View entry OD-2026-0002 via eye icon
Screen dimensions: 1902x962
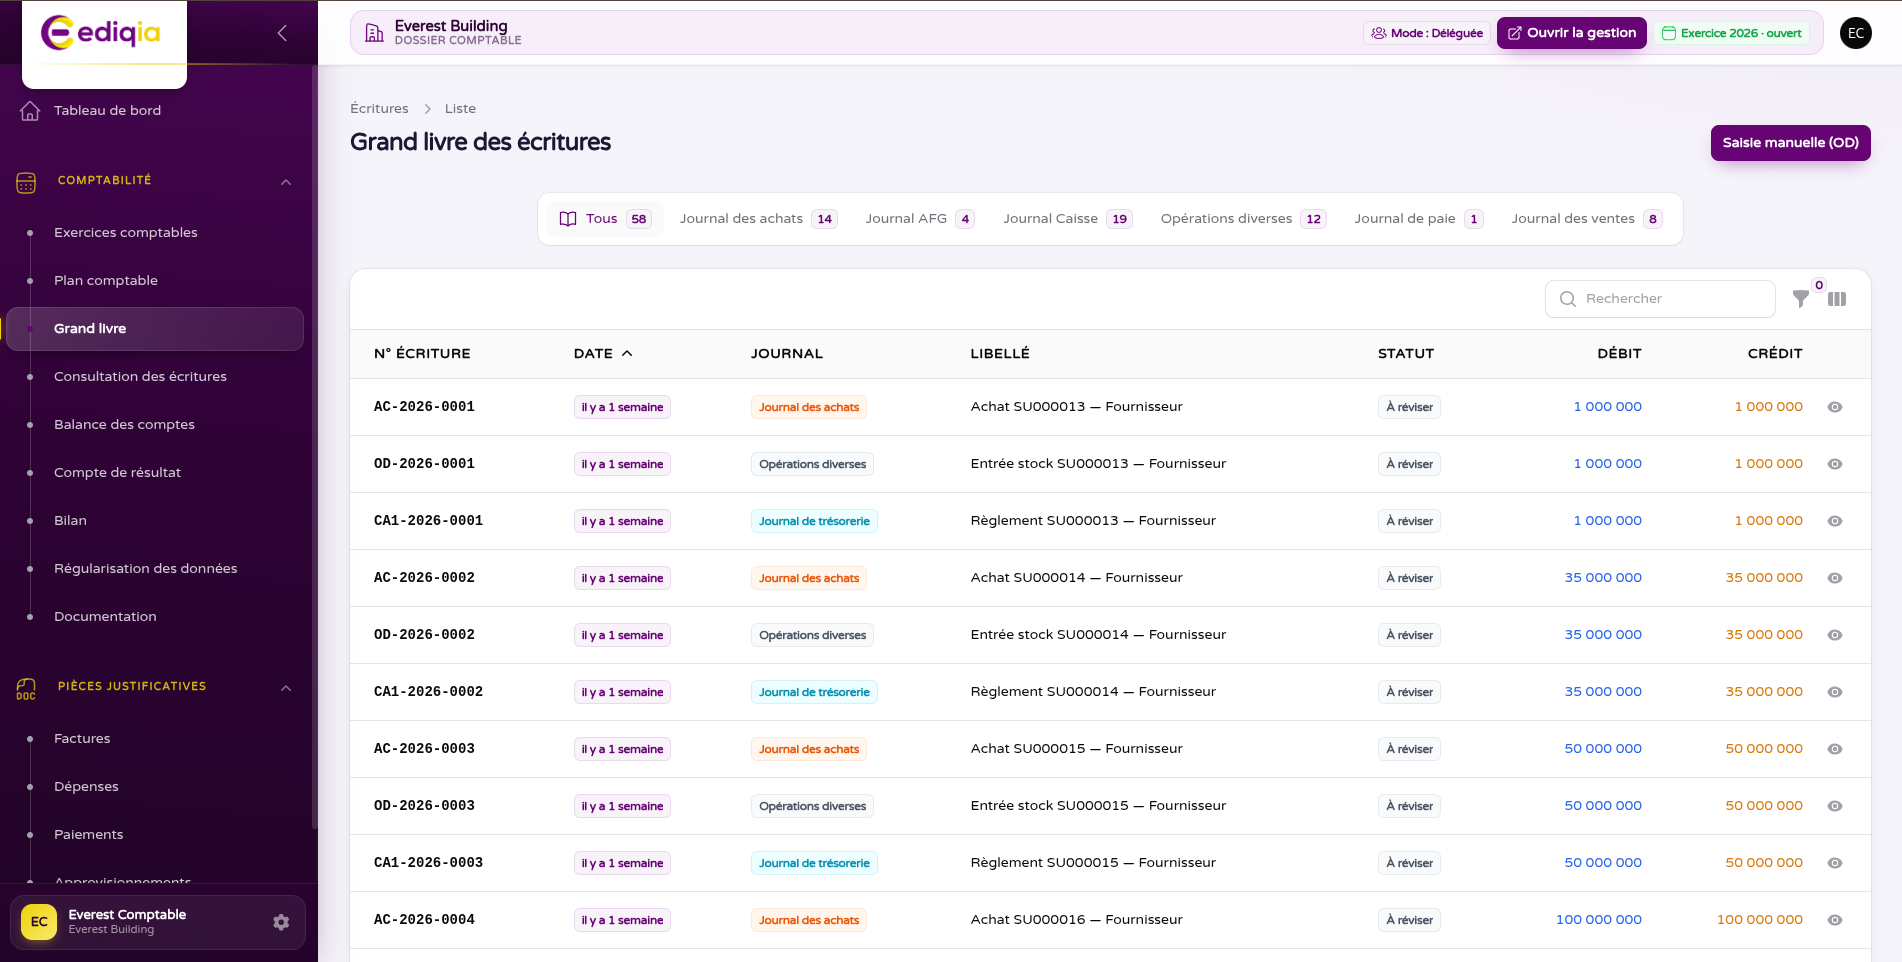1835,635
